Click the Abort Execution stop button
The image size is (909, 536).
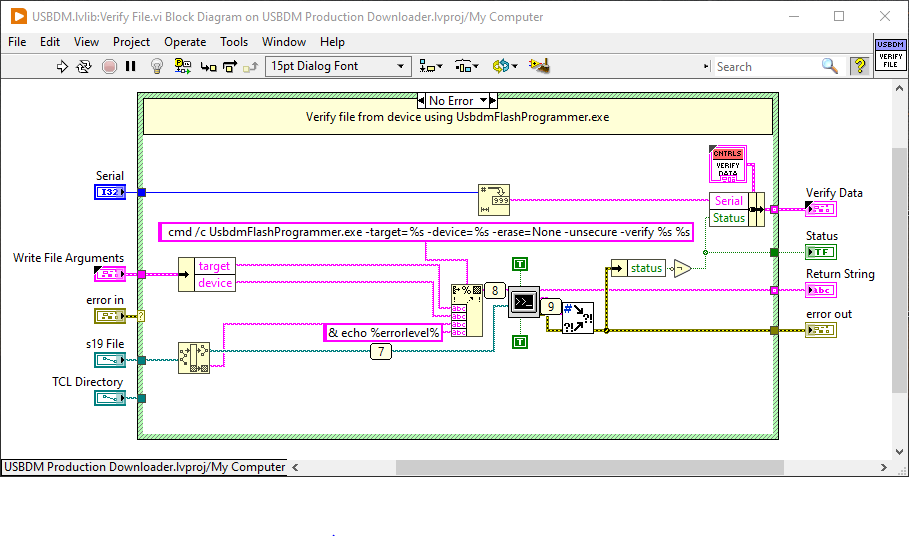[x=109, y=67]
